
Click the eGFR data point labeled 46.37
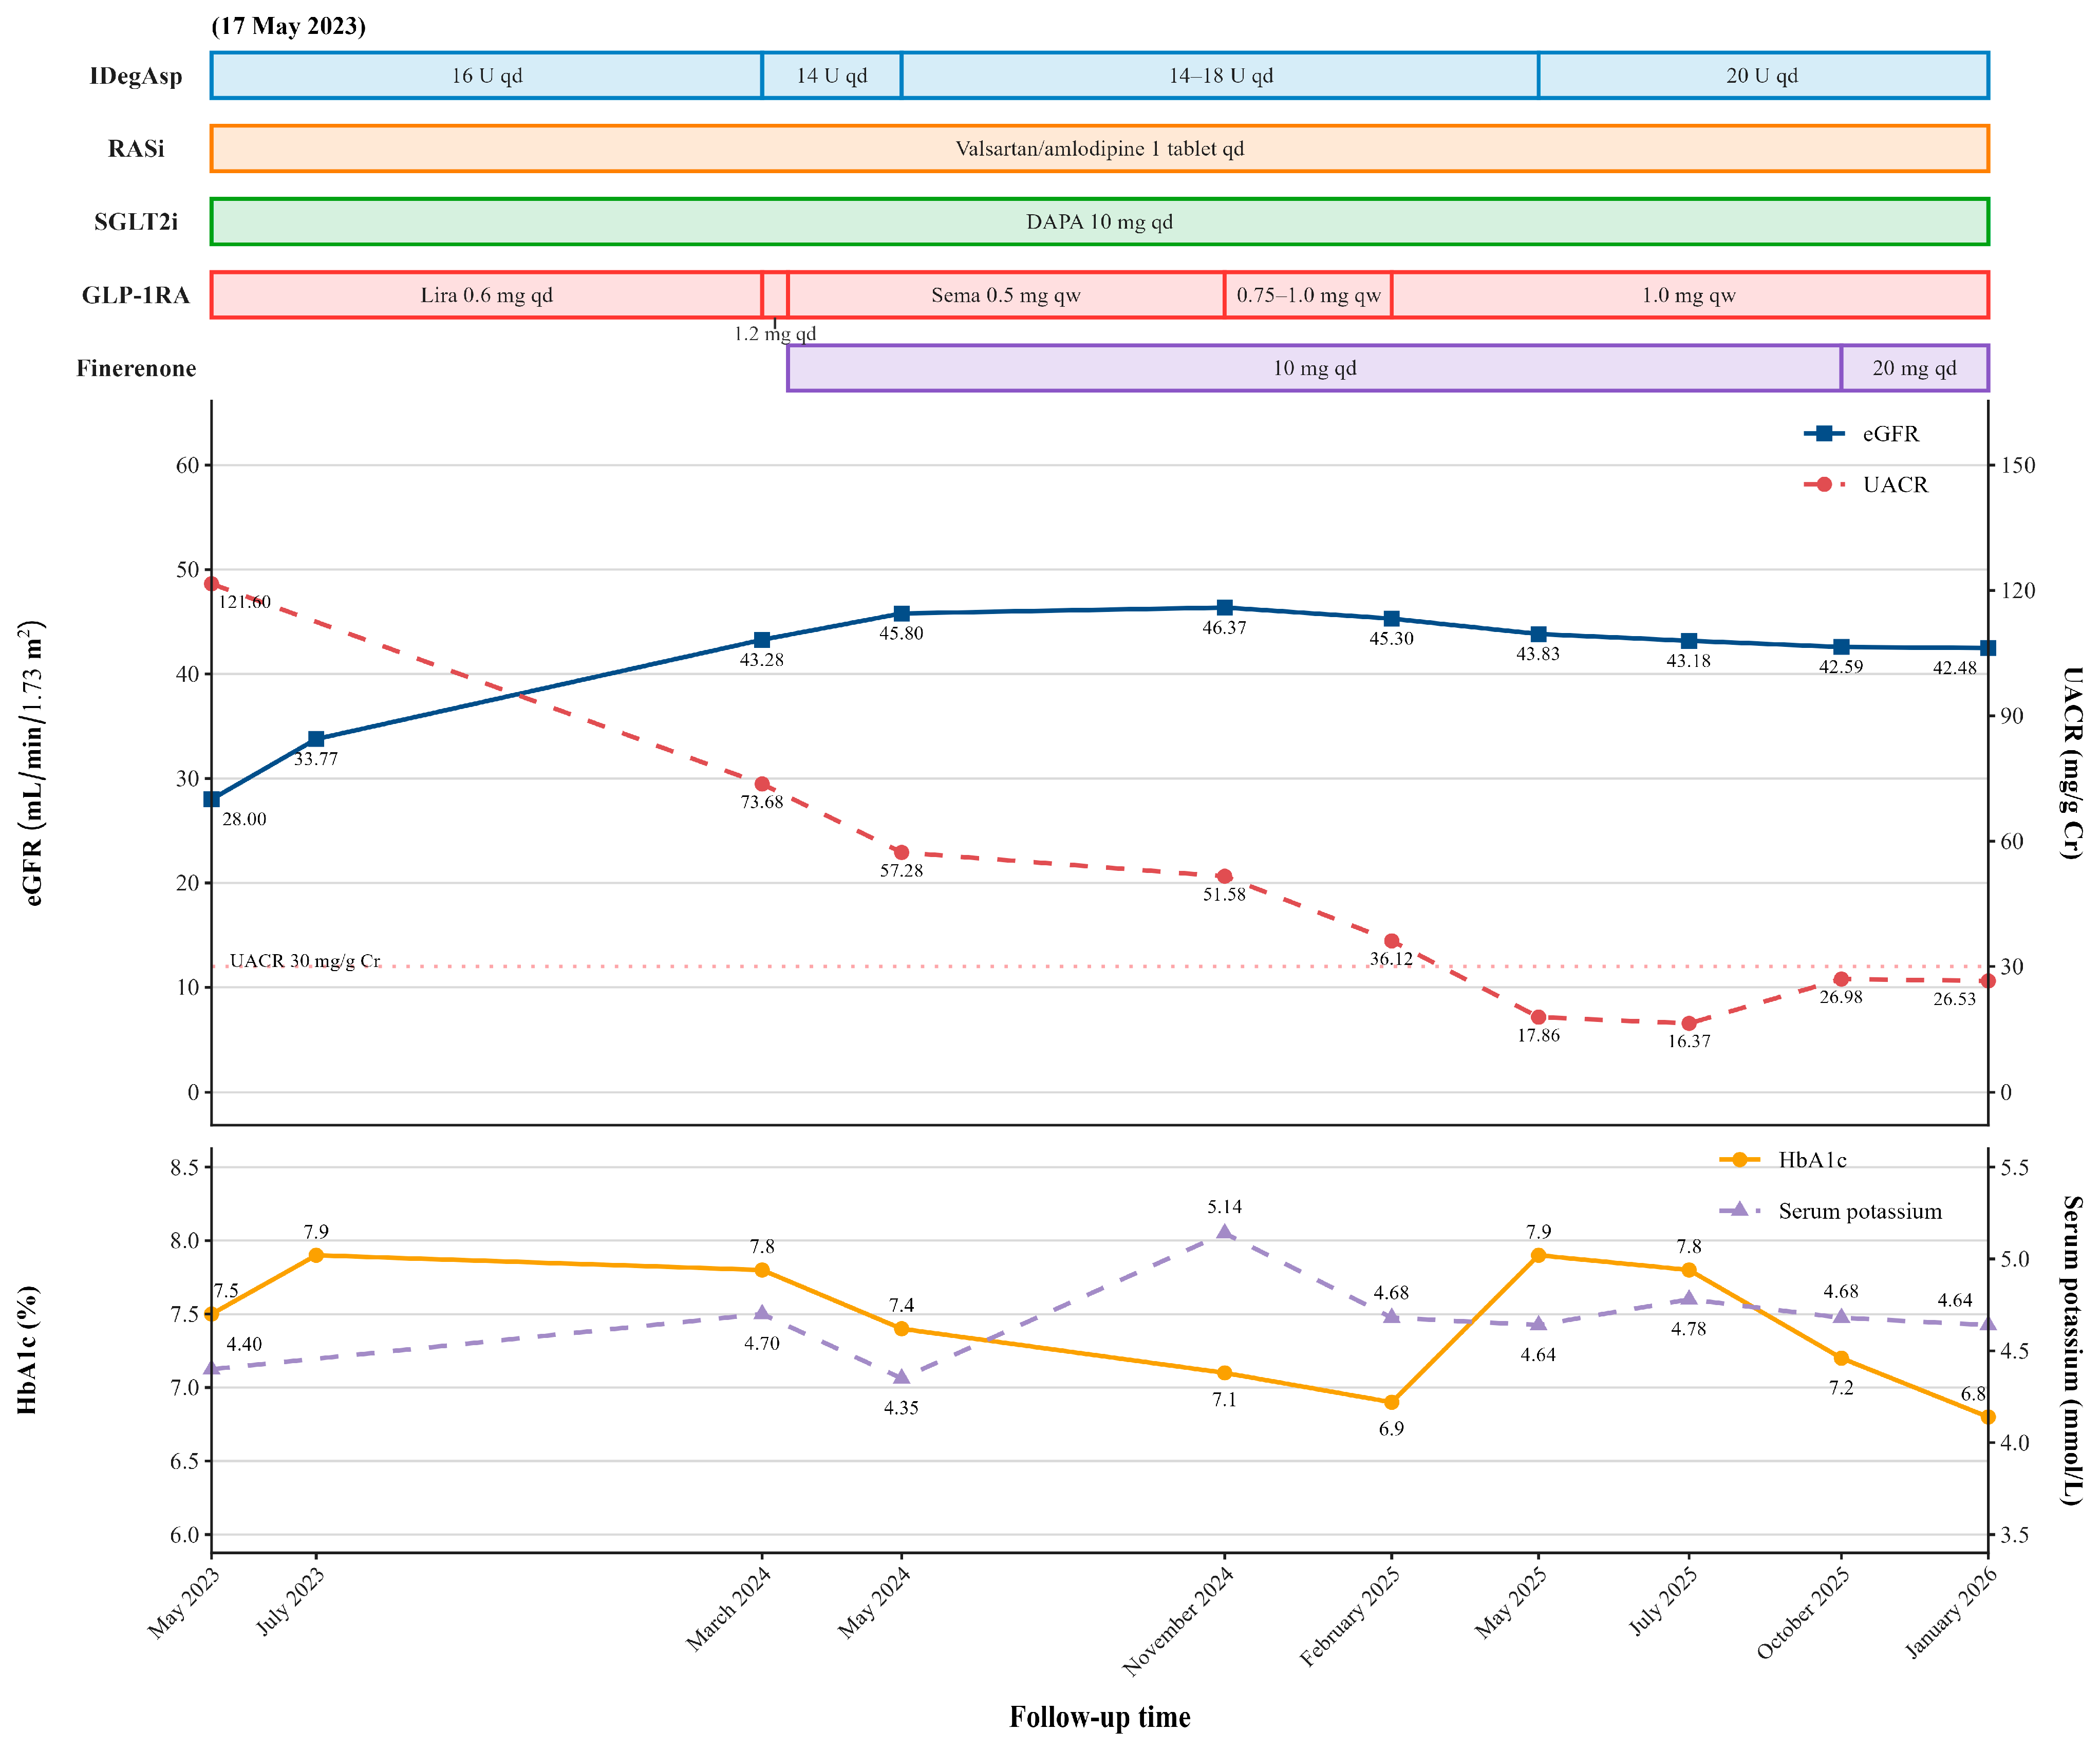pyautogui.click(x=1225, y=607)
